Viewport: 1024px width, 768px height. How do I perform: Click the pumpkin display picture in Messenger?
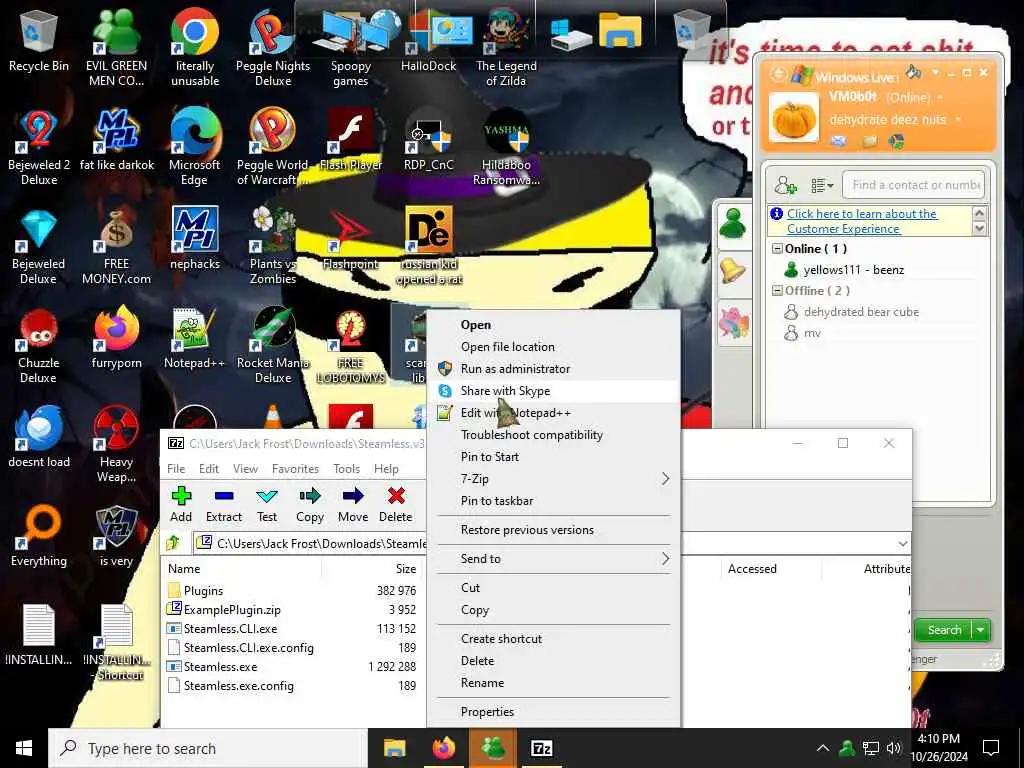click(x=793, y=118)
